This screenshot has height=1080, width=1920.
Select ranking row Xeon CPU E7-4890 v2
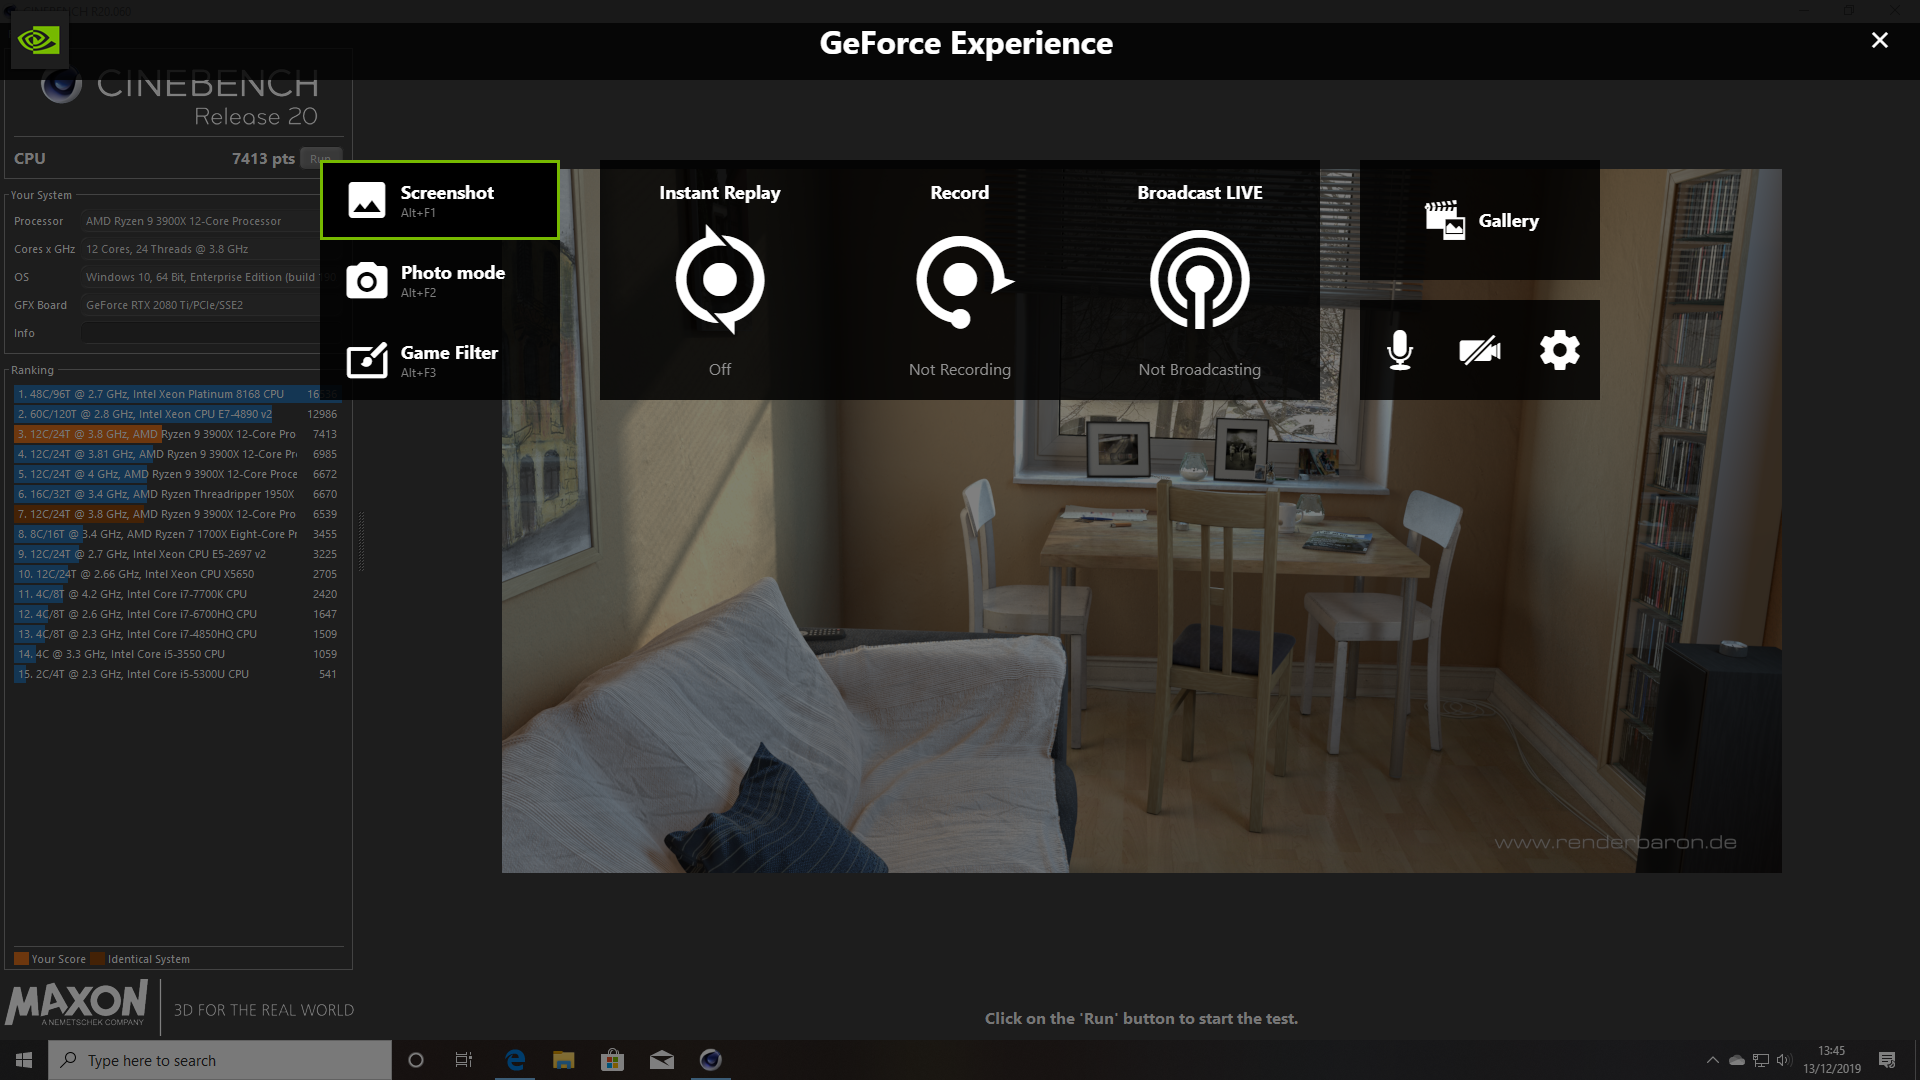point(176,414)
